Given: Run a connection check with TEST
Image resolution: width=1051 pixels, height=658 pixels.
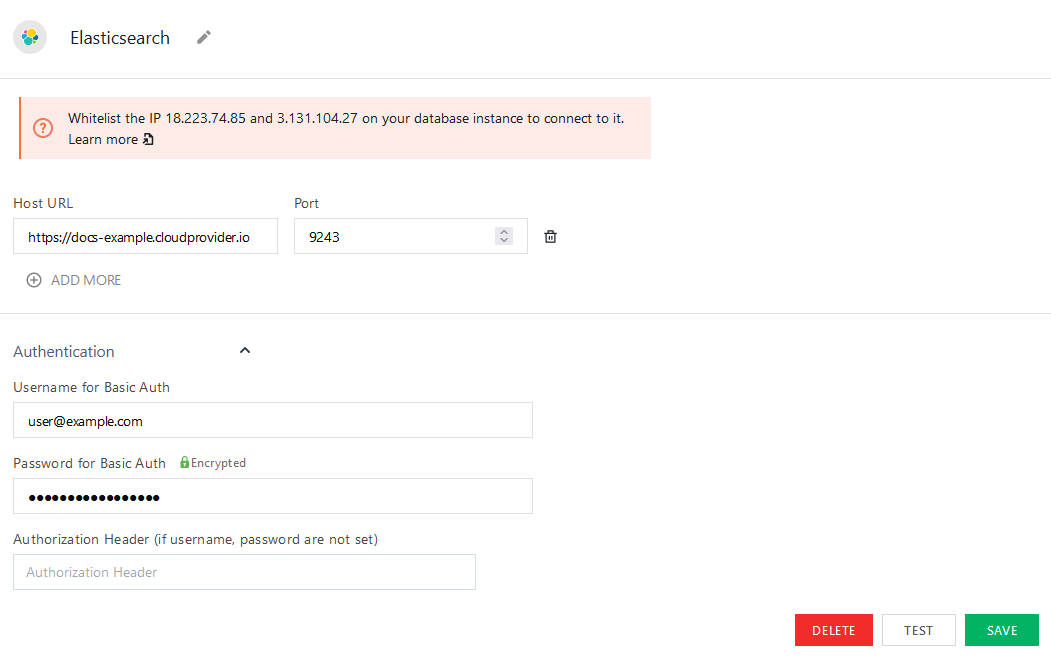Looking at the screenshot, I should (x=918, y=630).
